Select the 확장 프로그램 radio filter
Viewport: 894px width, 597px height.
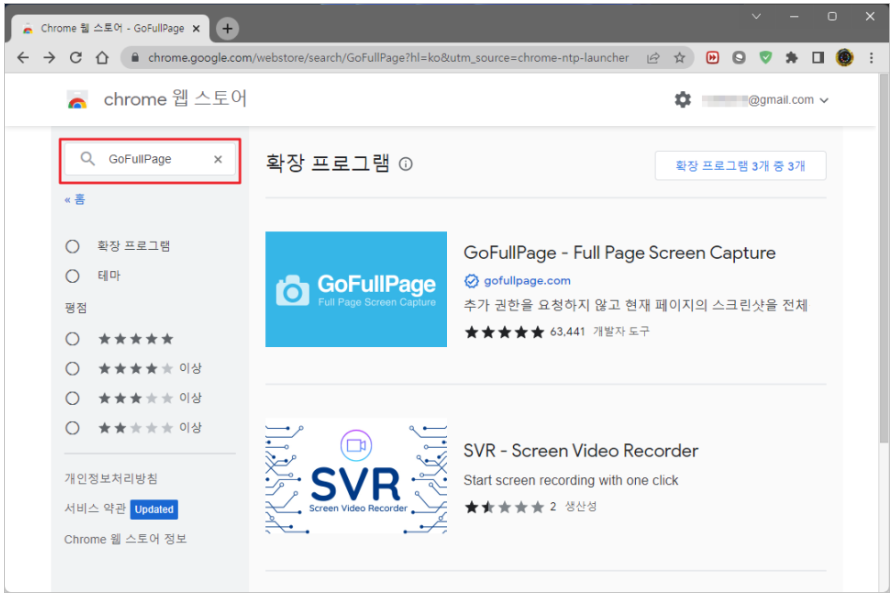[72, 246]
